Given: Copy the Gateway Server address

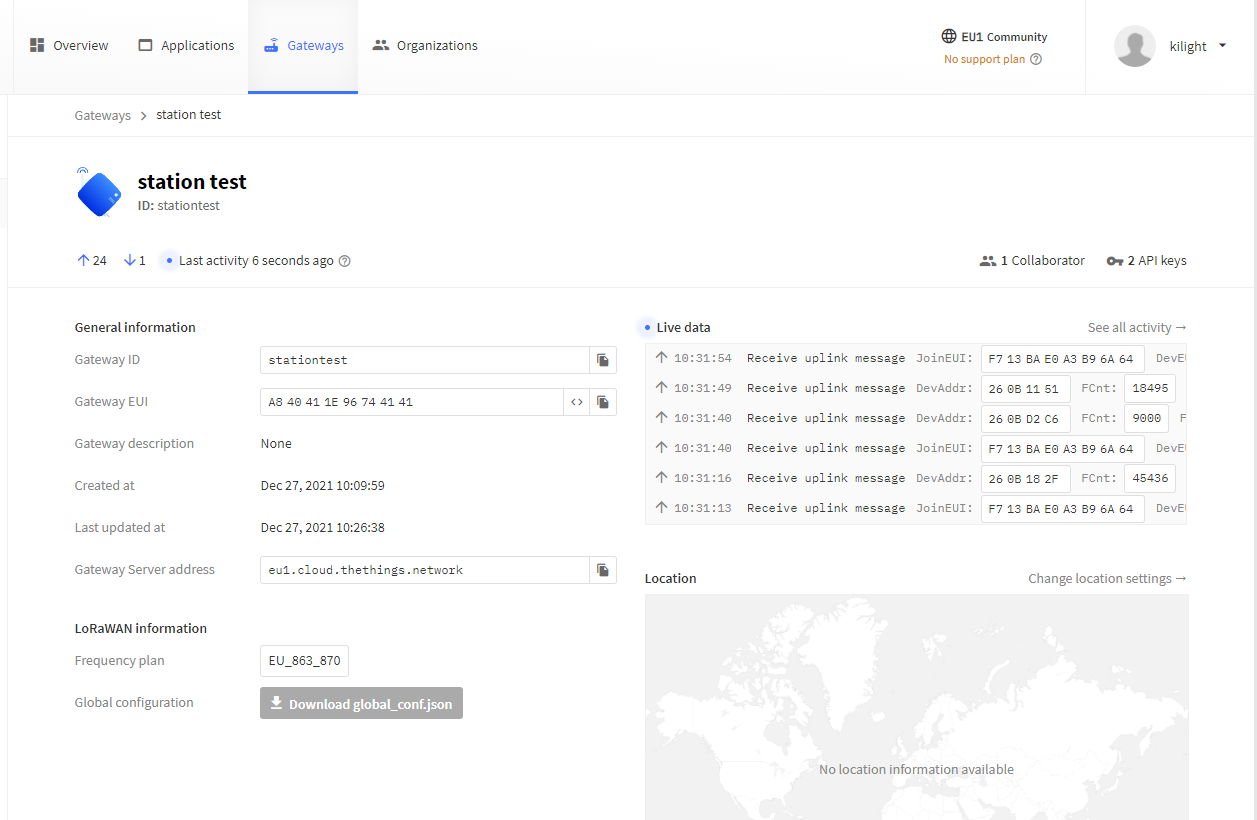Looking at the screenshot, I should coord(603,570).
